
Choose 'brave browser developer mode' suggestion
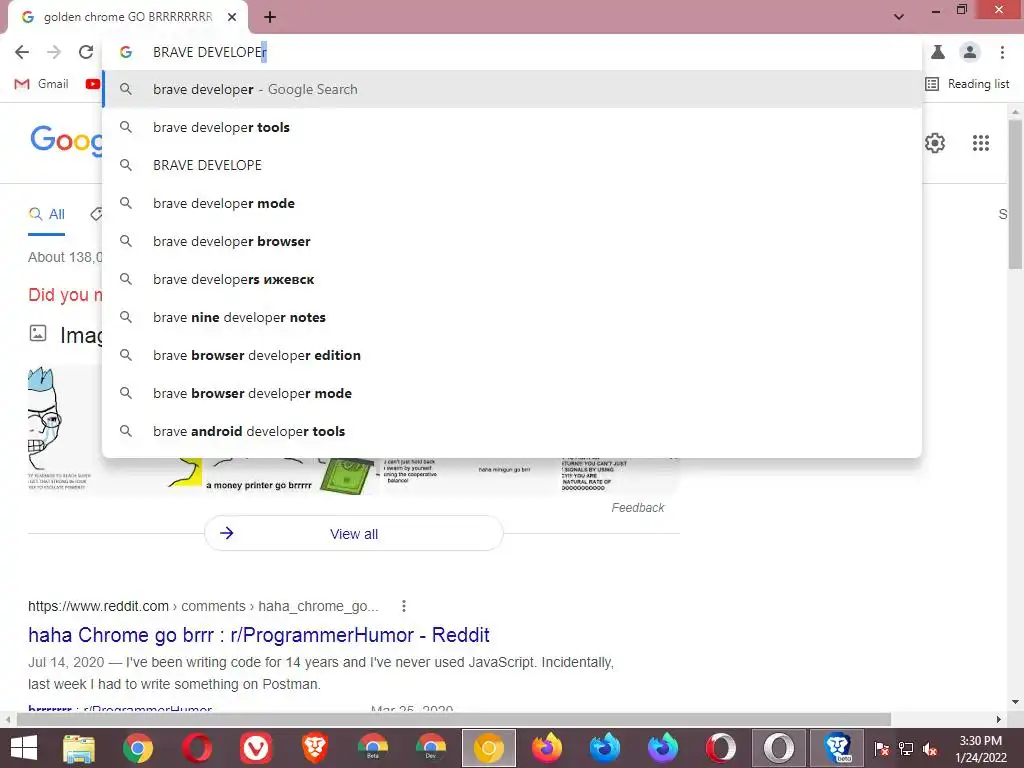tap(512, 393)
